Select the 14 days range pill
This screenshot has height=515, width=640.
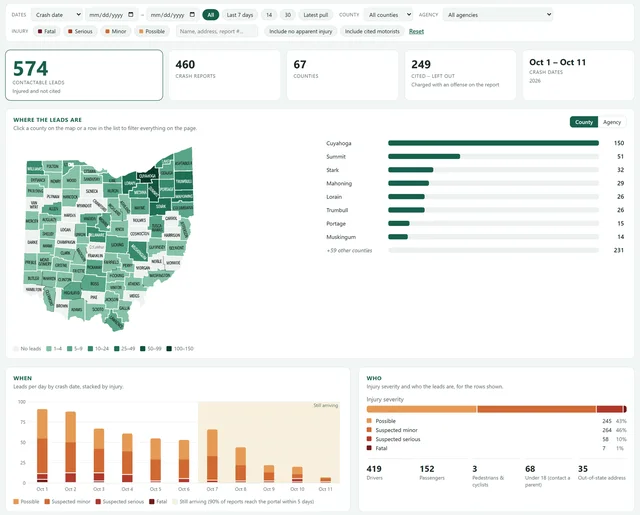[x=269, y=15]
